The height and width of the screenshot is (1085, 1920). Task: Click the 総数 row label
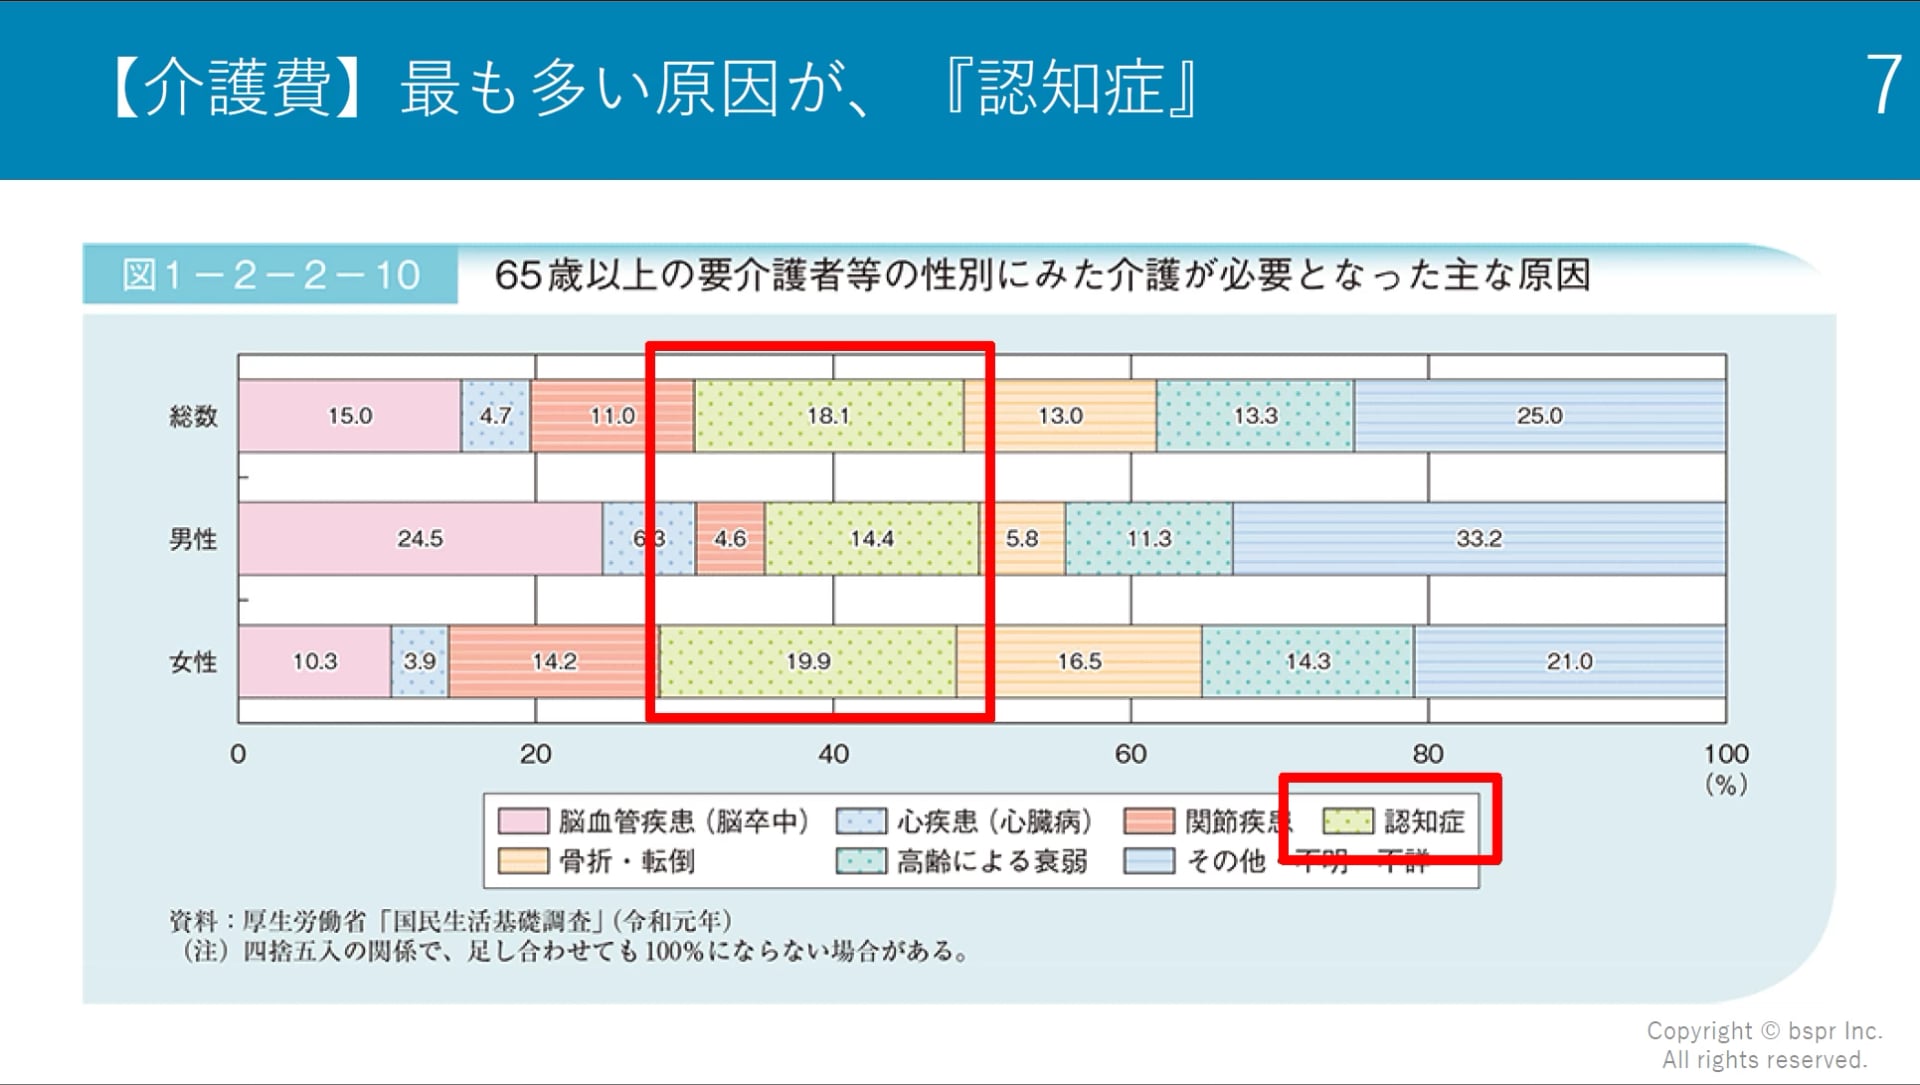193,416
